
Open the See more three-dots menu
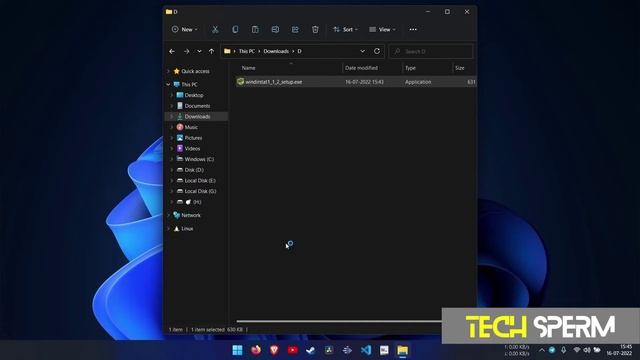click(x=413, y=29)
